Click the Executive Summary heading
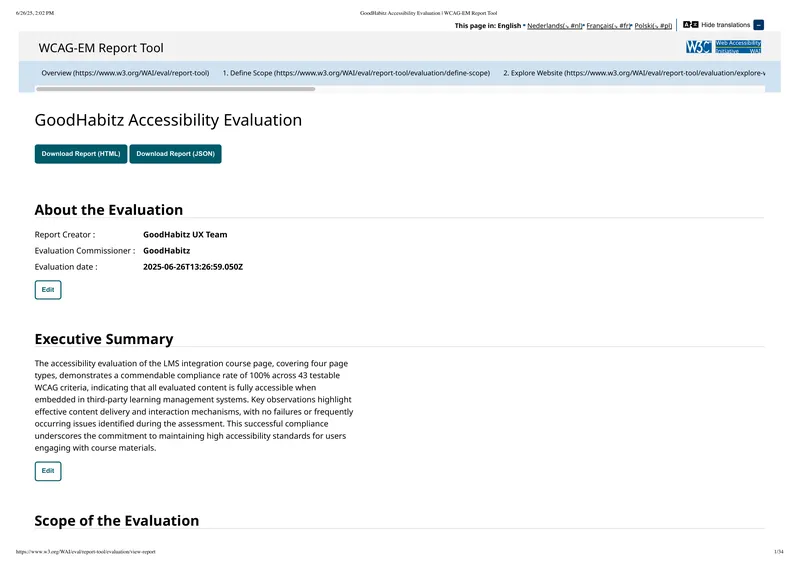 coord(104,339)
